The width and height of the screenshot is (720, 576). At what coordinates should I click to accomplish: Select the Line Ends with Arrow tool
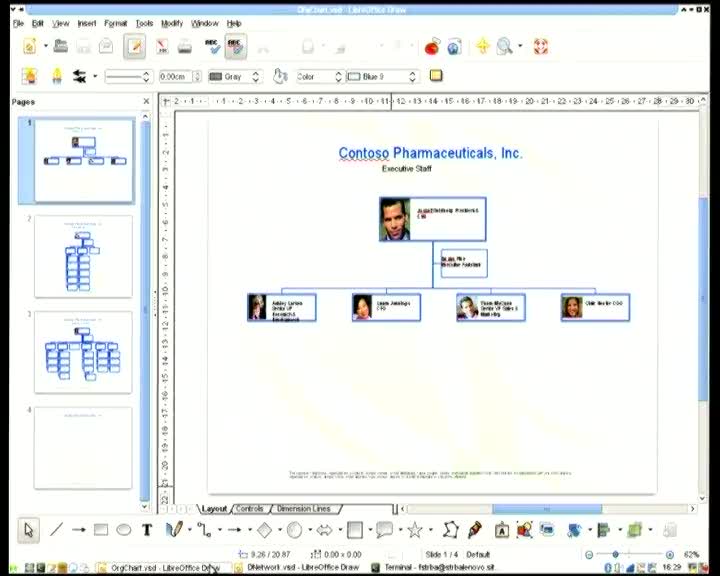coord(79,530)
